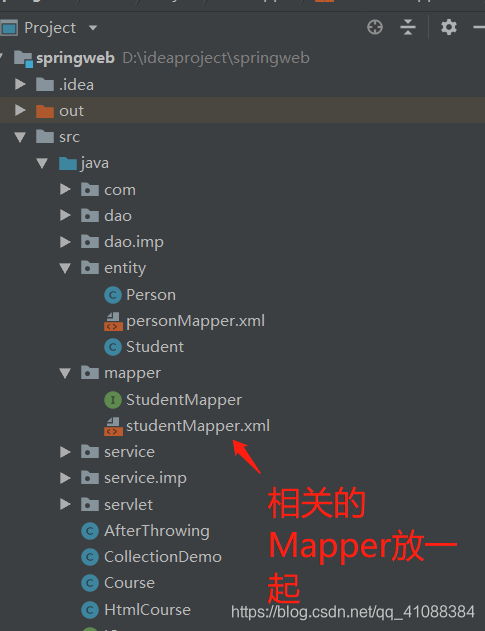The width and height of the screenshot is (485, 631).
Task: Collapse the java folder arrow
Action: pos(42,163)
